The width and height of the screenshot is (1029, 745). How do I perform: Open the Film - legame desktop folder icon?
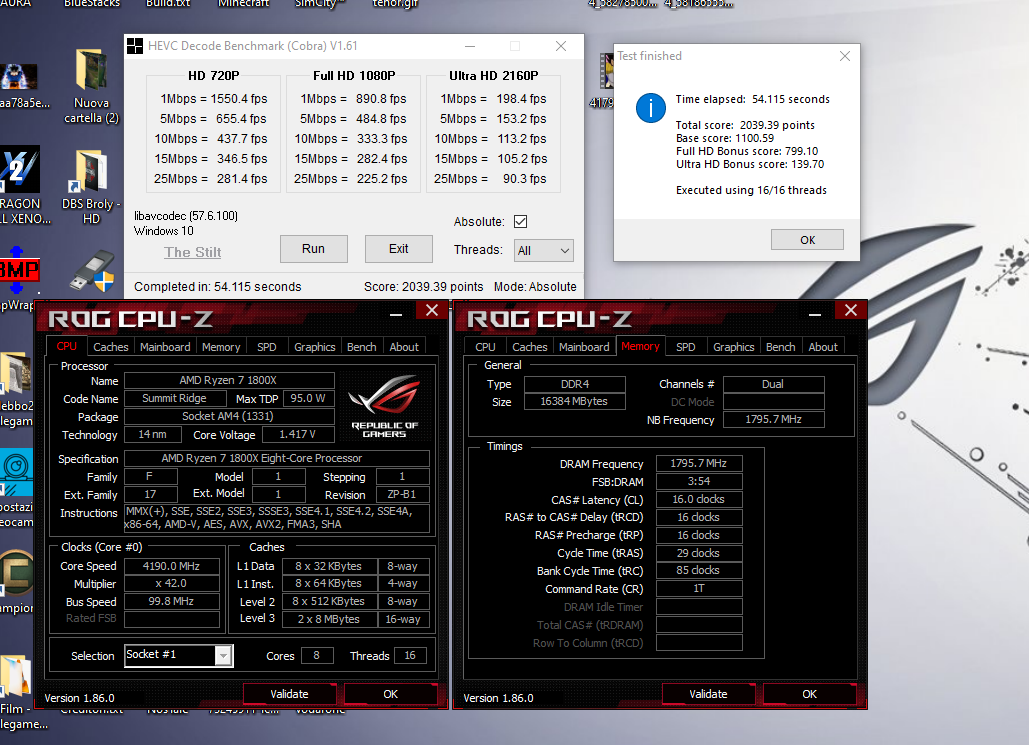pyautogui.click(x=16, y=675)
